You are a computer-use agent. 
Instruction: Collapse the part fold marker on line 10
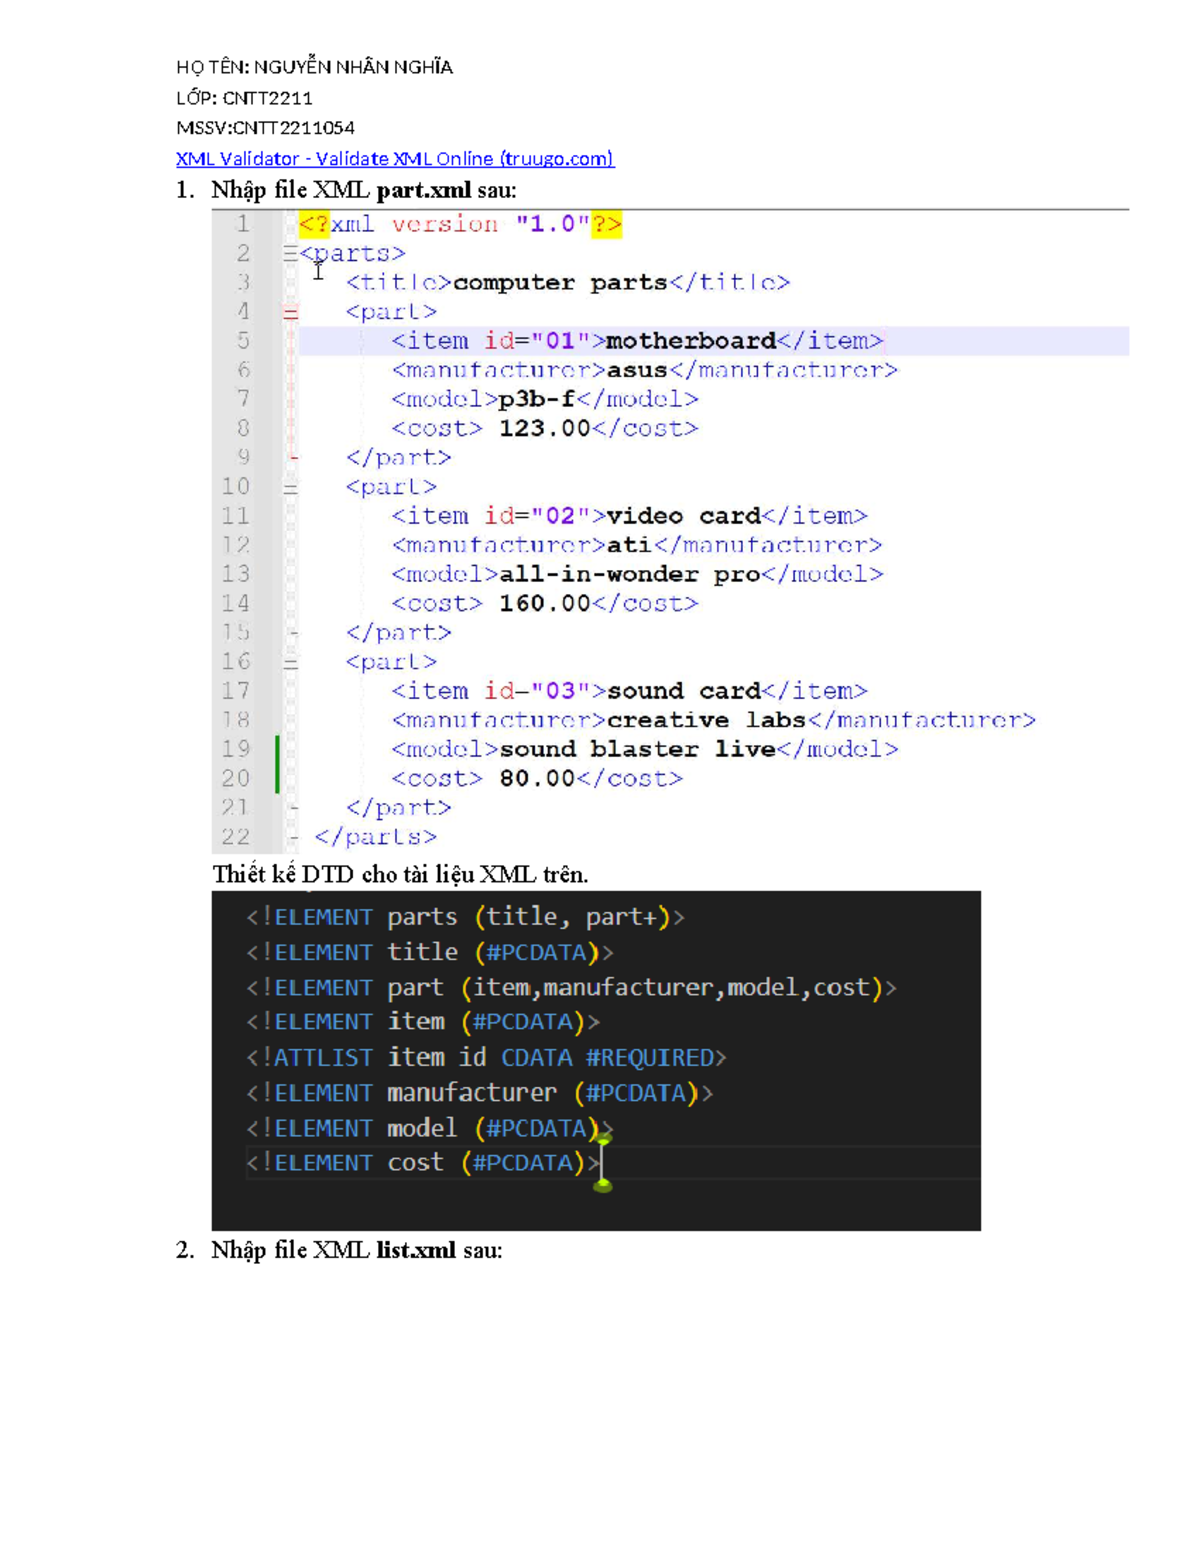click(x=290, y=488)
